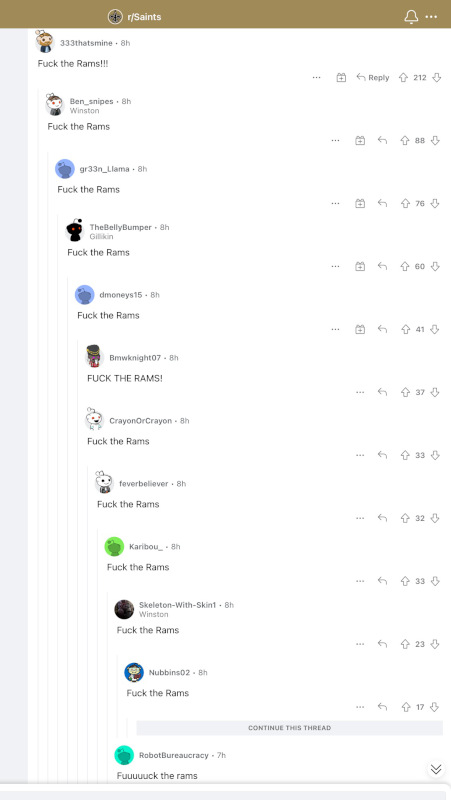The image size is (451, 800).
Task: Click Reply on 333thatsmine's comment
Action: pos(373,78)
